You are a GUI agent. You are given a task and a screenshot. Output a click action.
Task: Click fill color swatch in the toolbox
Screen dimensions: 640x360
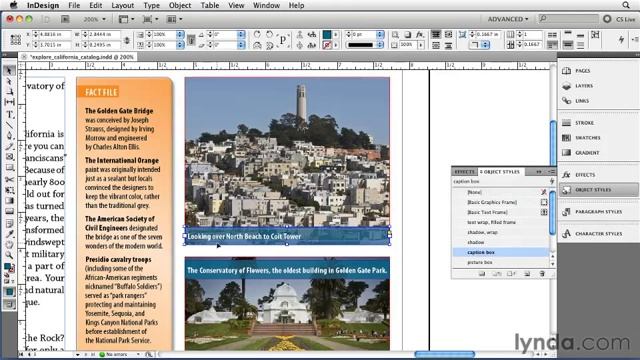coord(7,267)
